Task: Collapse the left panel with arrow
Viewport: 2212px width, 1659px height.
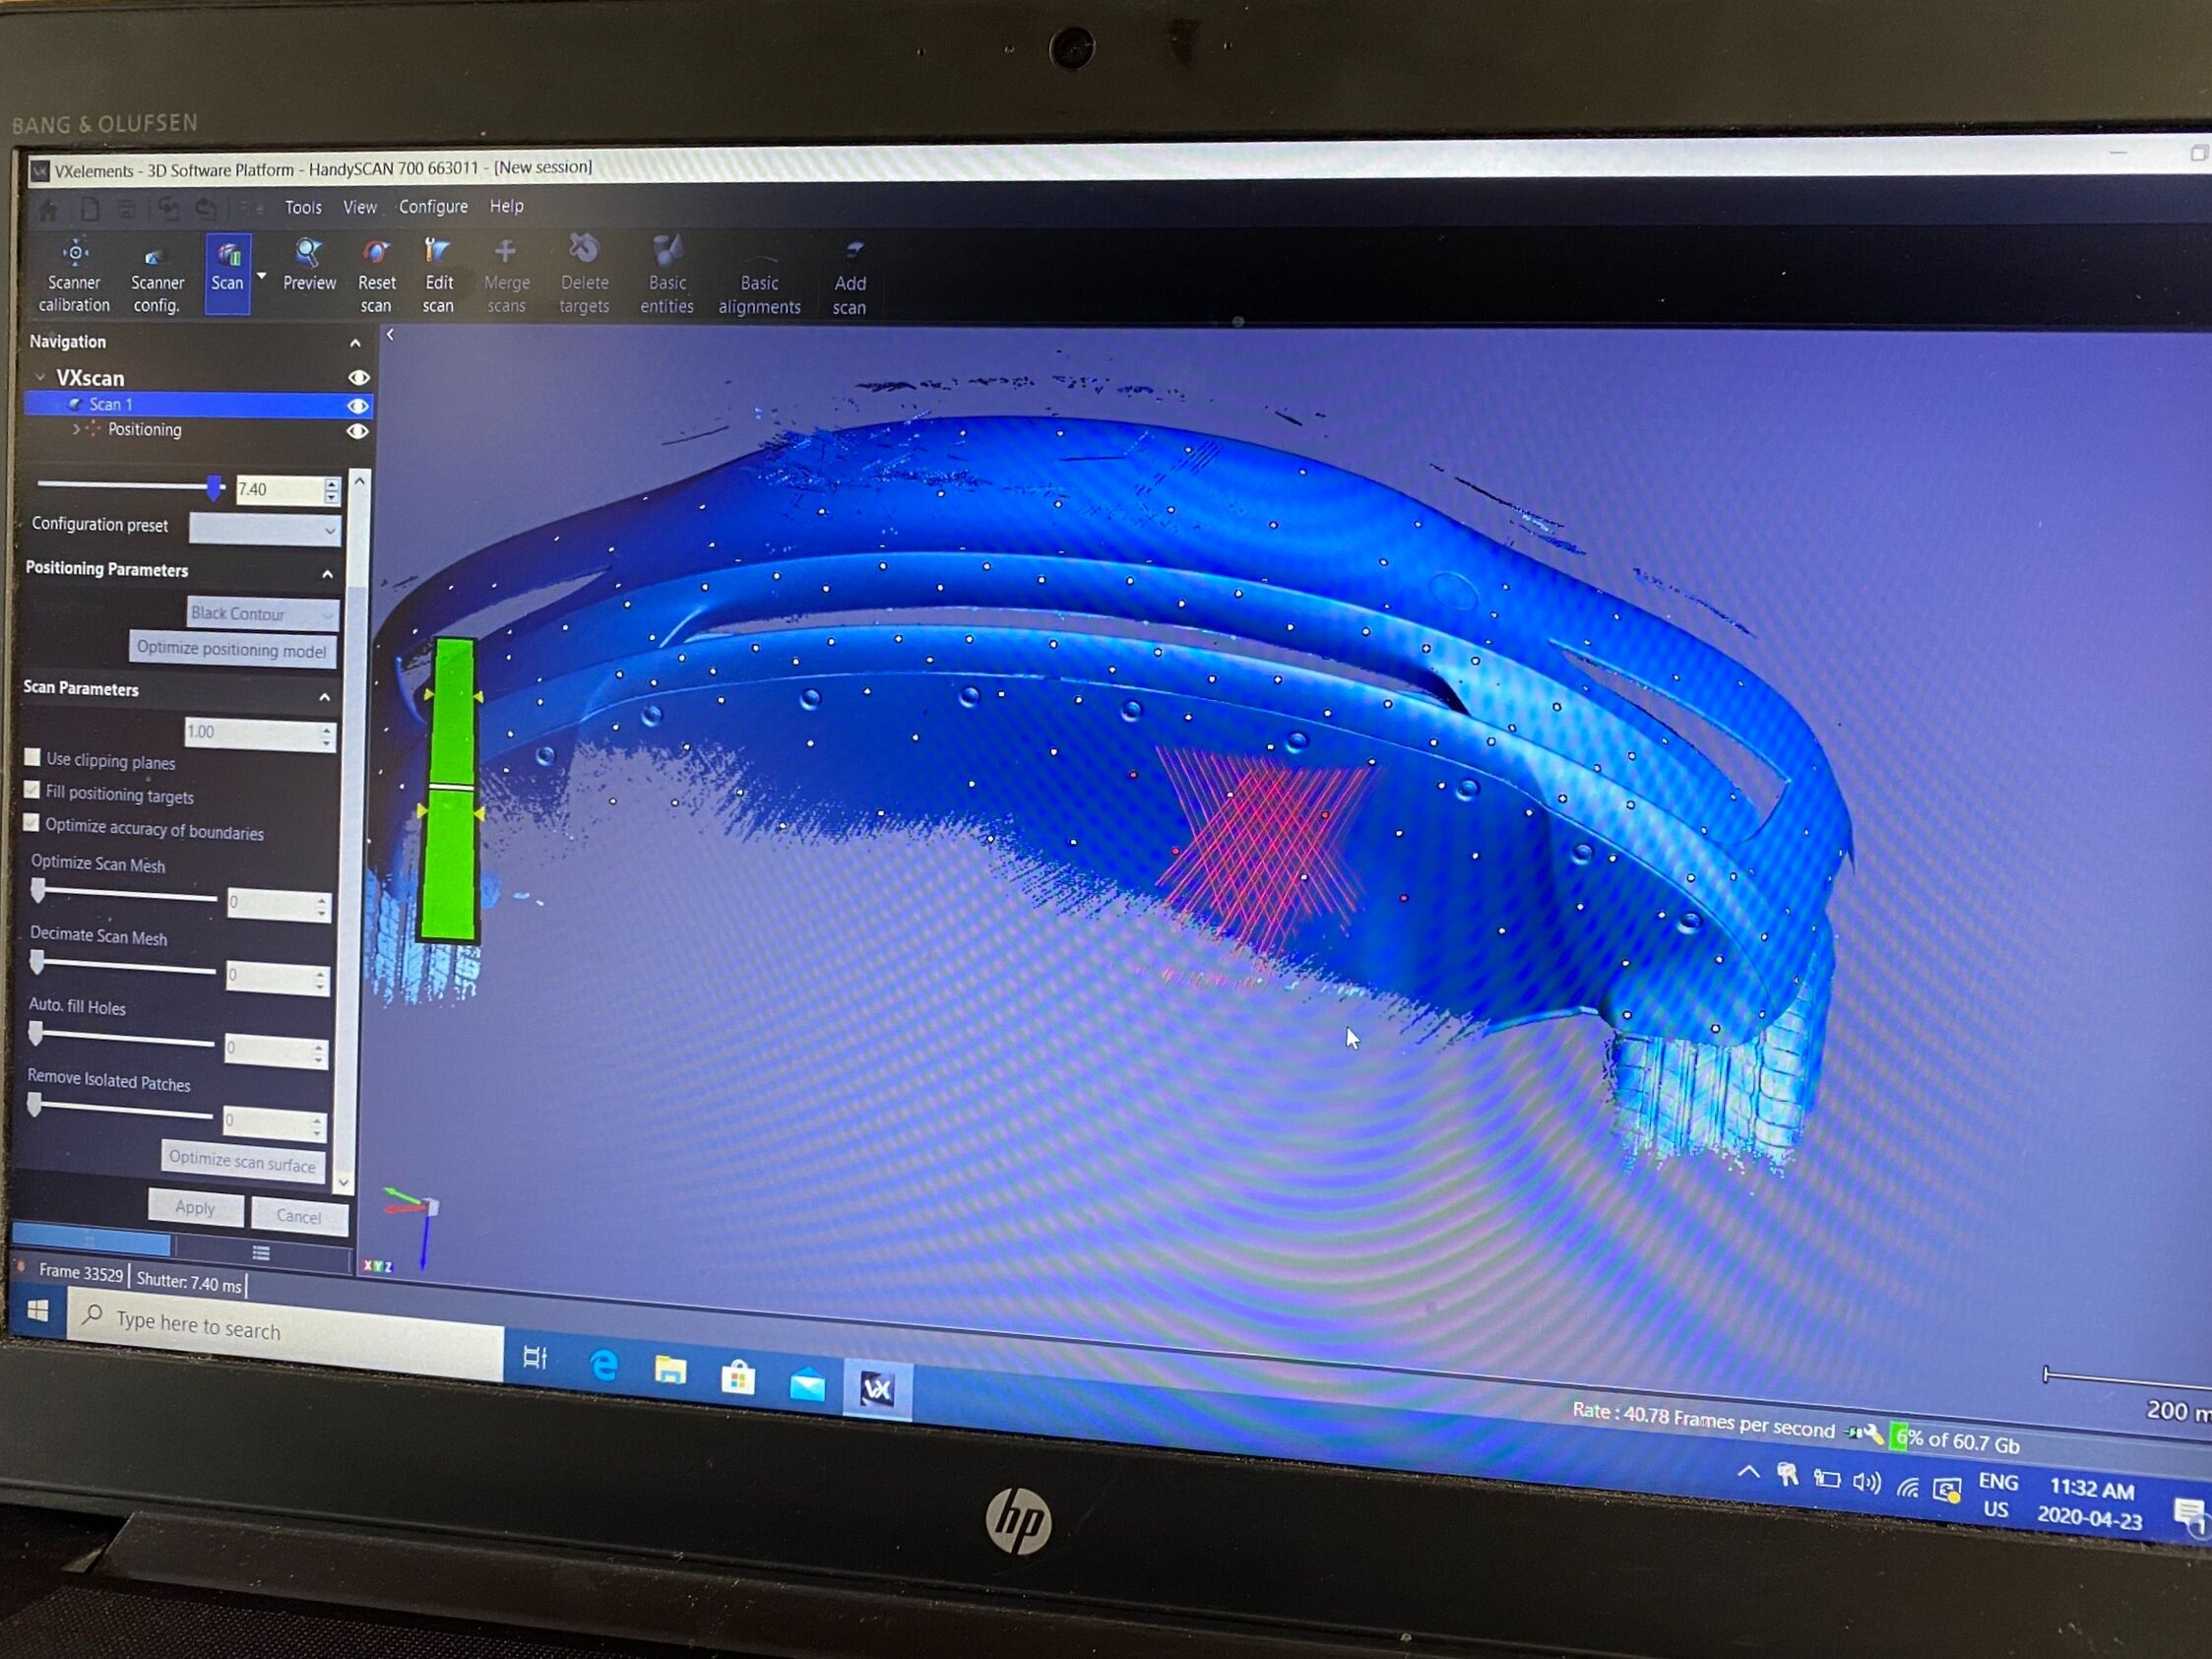Action: click(x=390, y=335)
